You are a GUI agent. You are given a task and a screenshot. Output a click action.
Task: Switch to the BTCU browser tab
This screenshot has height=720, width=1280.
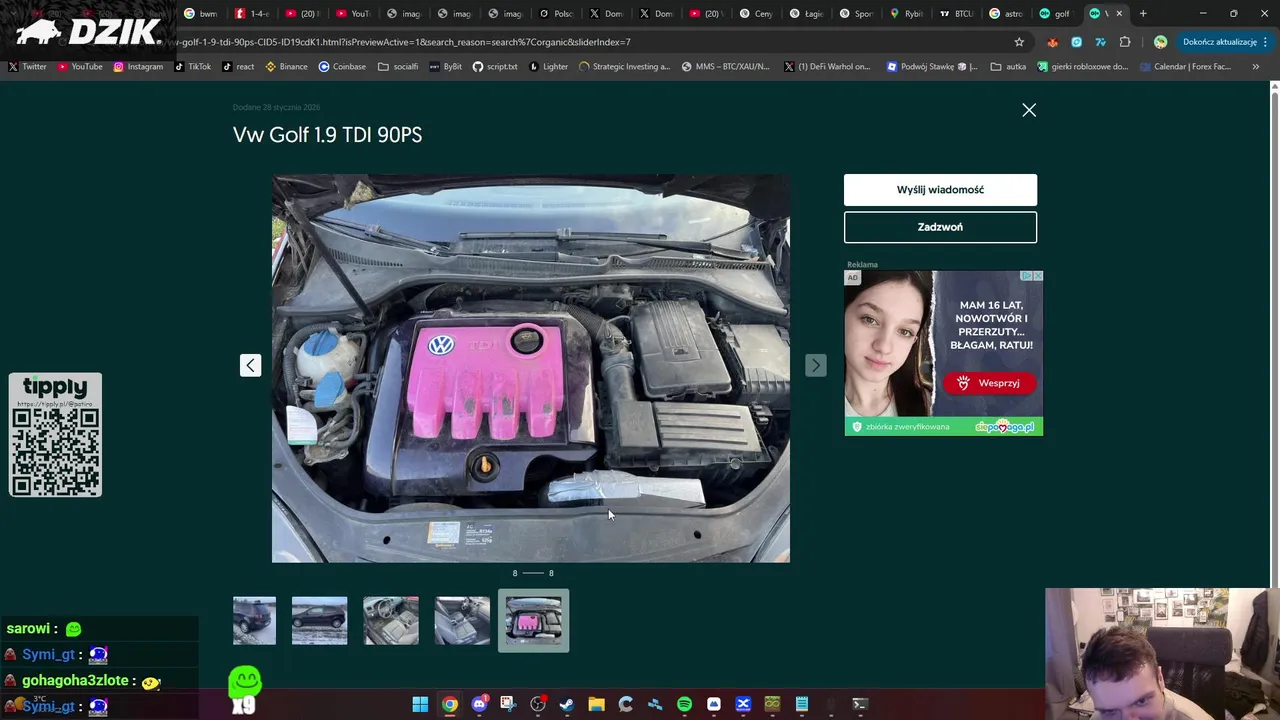[956, 14]
